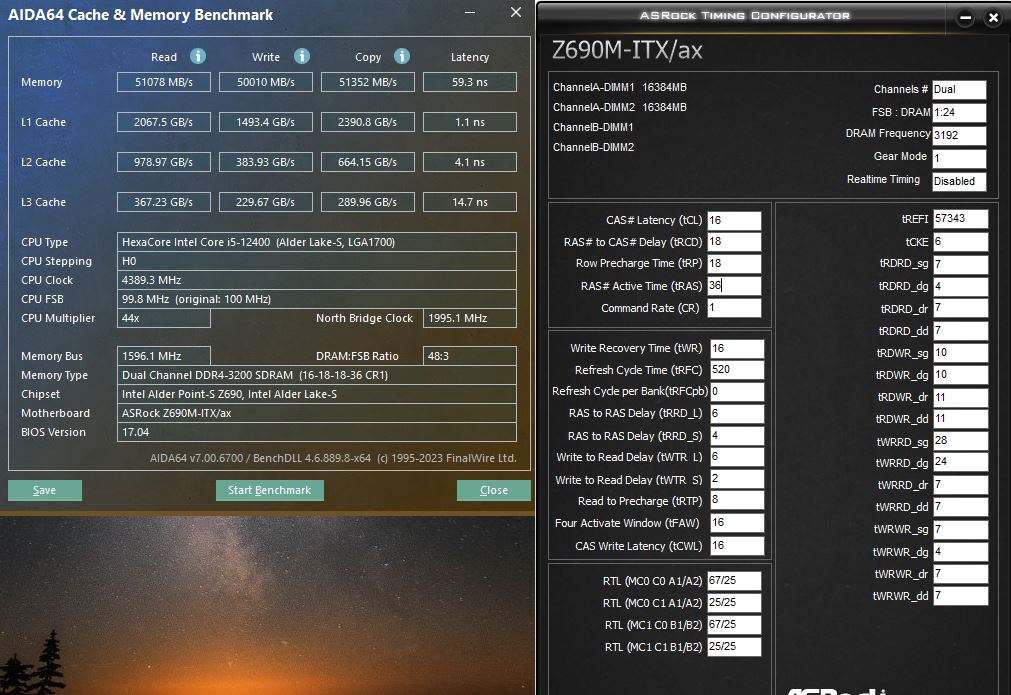The height and width of the screenshot is (695, 1011).
Task: Click the Write to Read Delay (tWTR_L) field
Action: pyautogui.click(x=737, y=456)
